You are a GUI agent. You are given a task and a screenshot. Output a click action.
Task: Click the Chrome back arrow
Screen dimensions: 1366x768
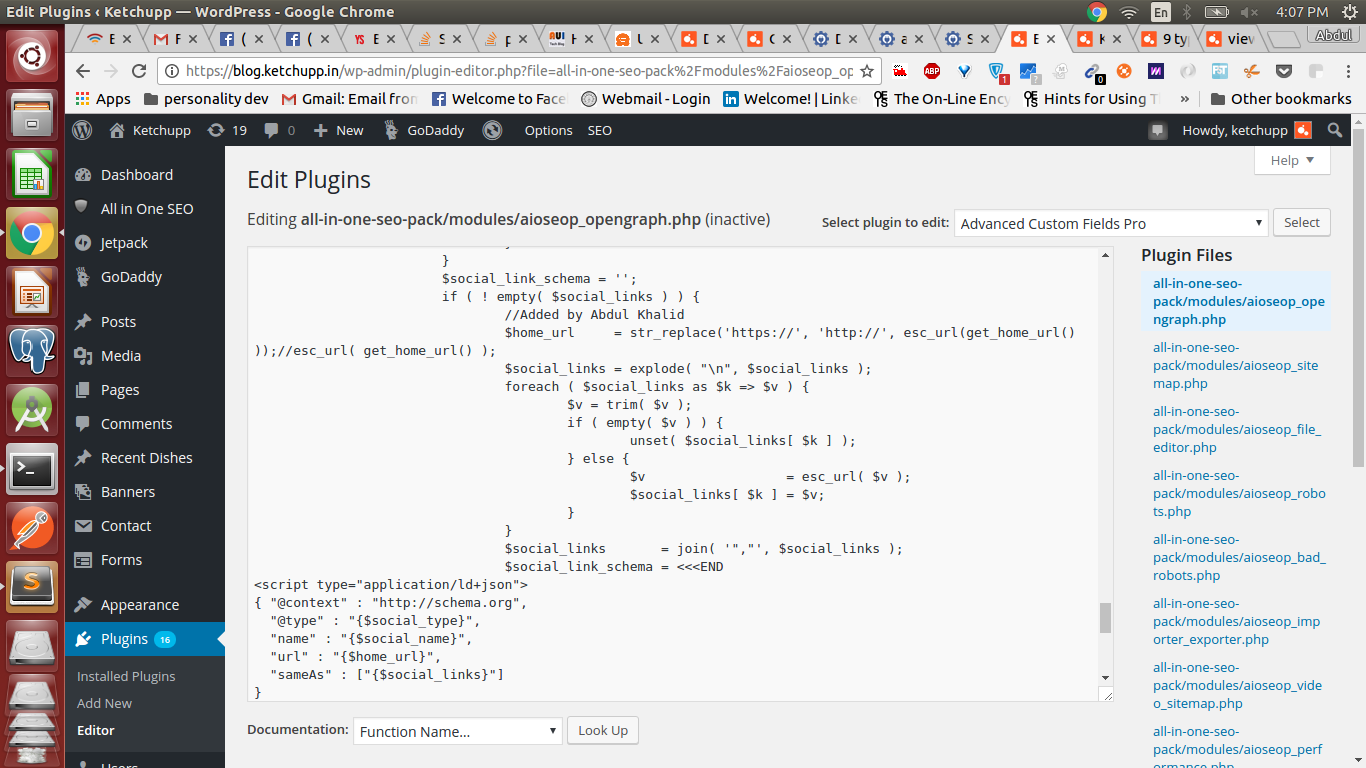coord(83,71)
